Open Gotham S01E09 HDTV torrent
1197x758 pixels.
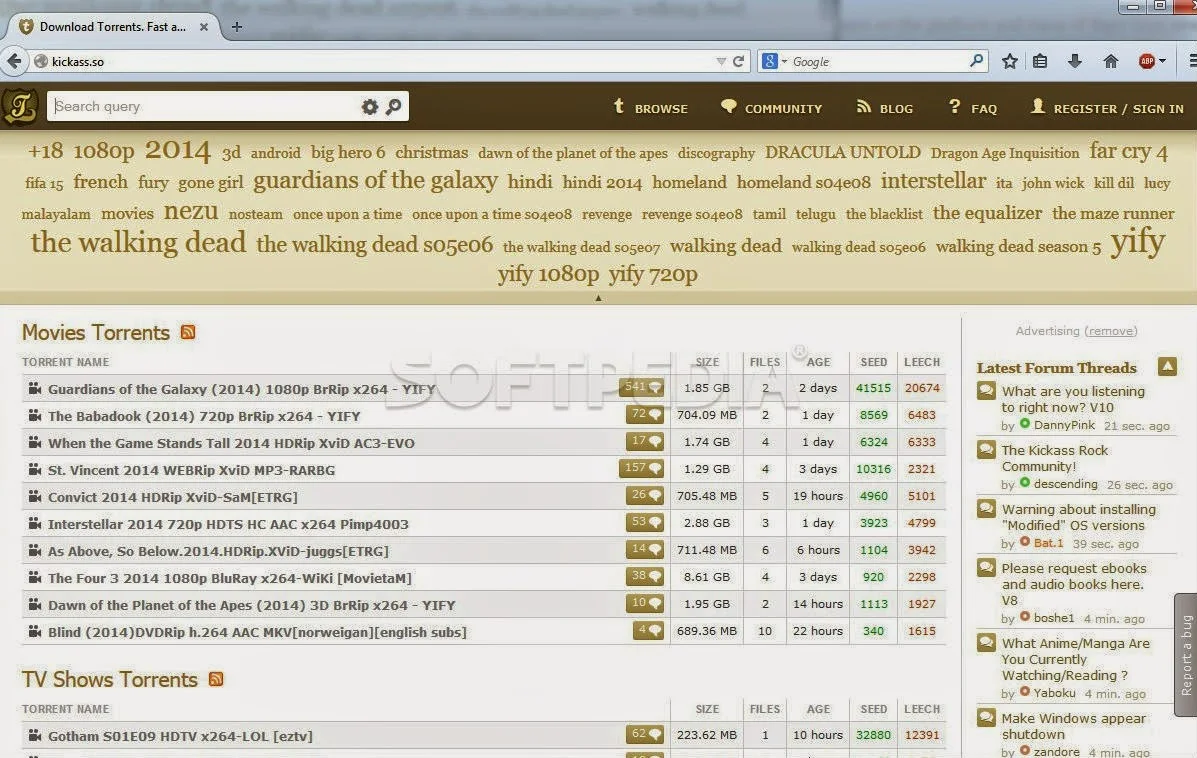click(x=180, y=736)
